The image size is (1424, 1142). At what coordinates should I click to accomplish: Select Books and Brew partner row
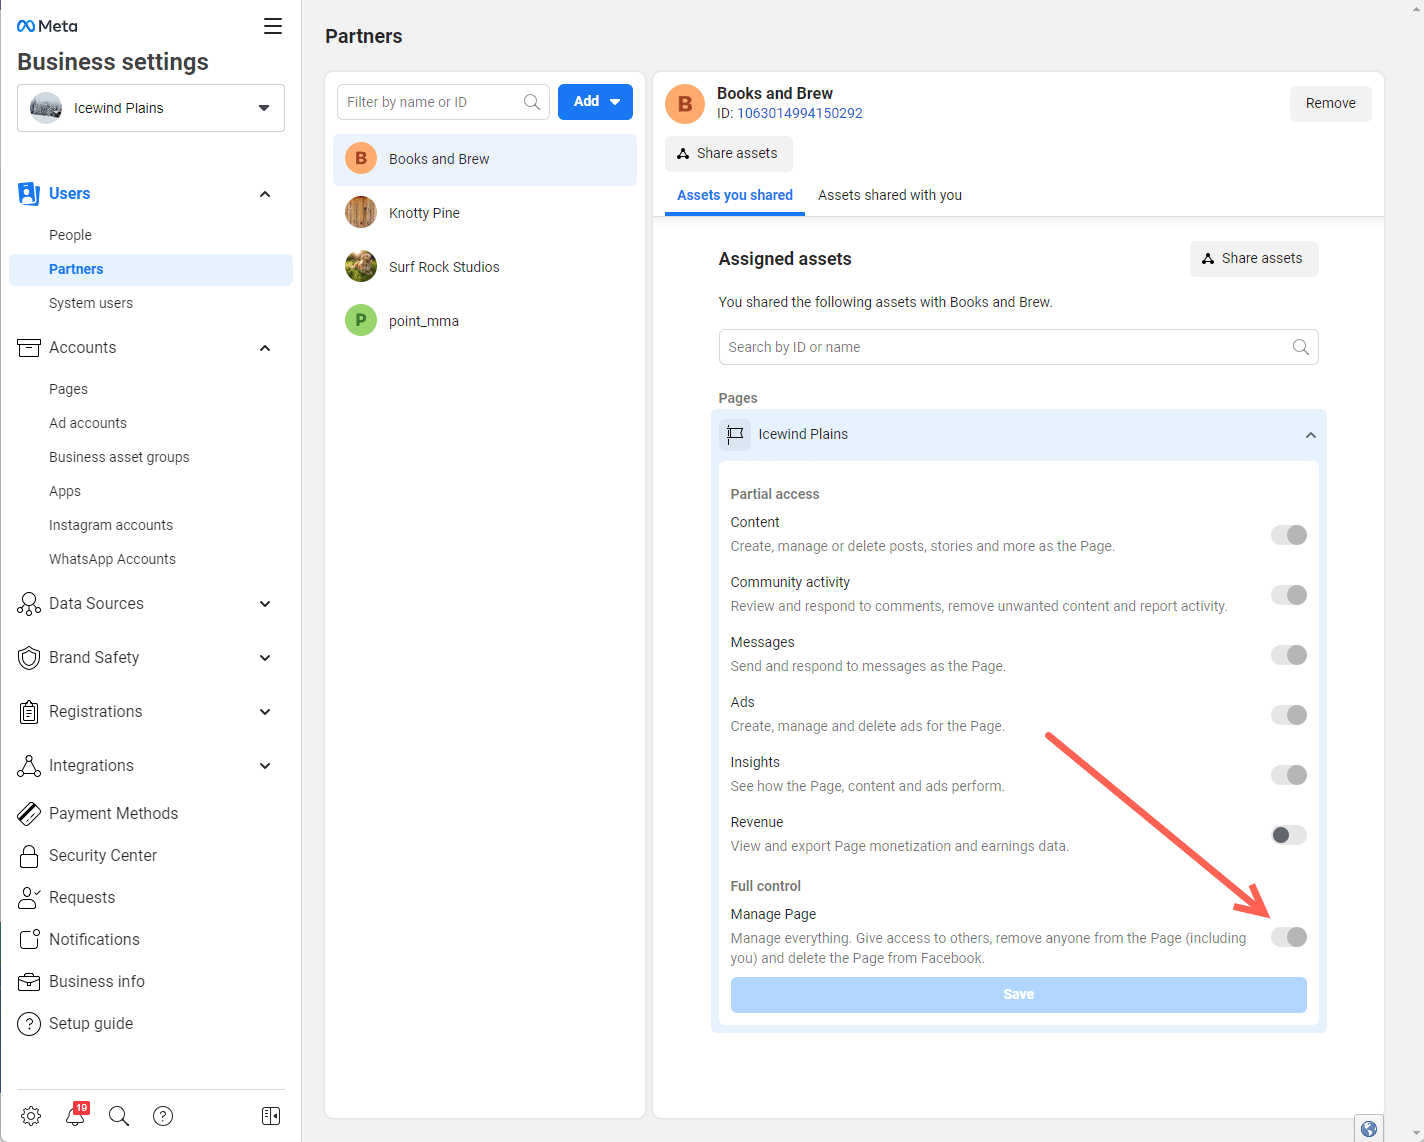(485, 159)
